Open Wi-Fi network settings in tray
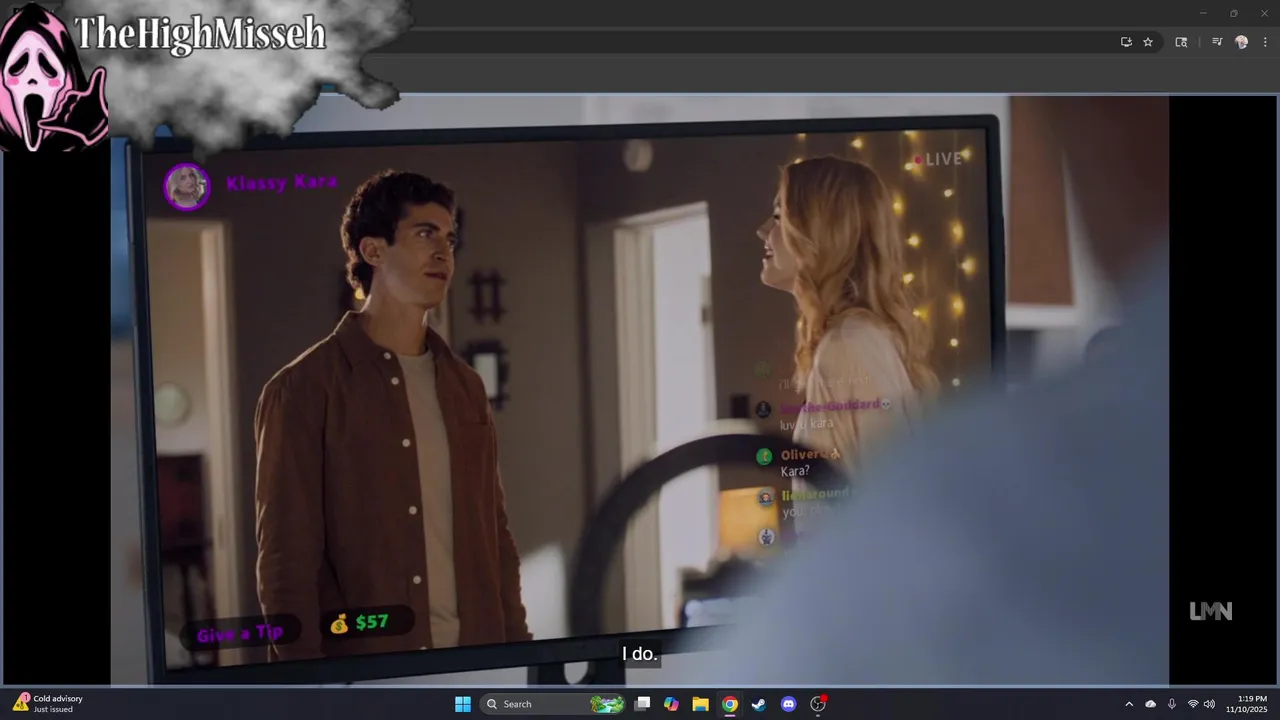The width and height of the screenshot is (1280, 720). pyautogui.click(x=1193, y=704)
